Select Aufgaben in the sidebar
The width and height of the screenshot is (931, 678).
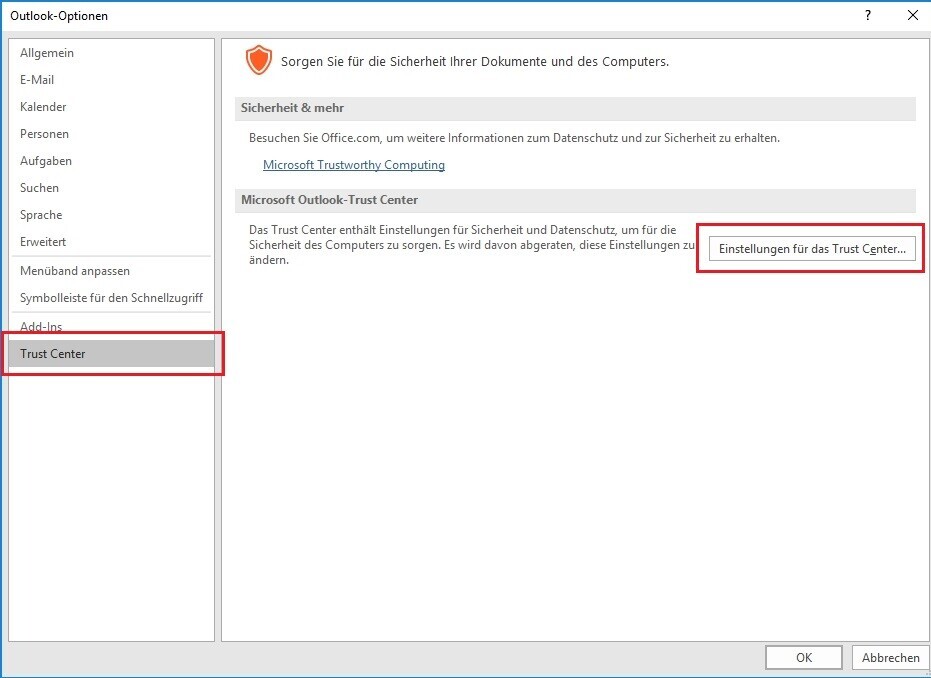click(111, 161)
